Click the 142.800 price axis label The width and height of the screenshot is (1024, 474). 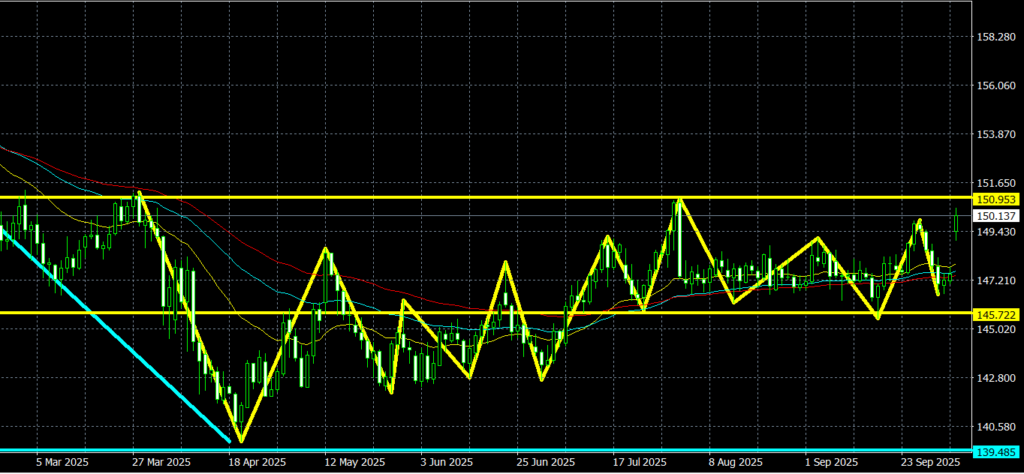pyautogui.click(x=994, y=378)
